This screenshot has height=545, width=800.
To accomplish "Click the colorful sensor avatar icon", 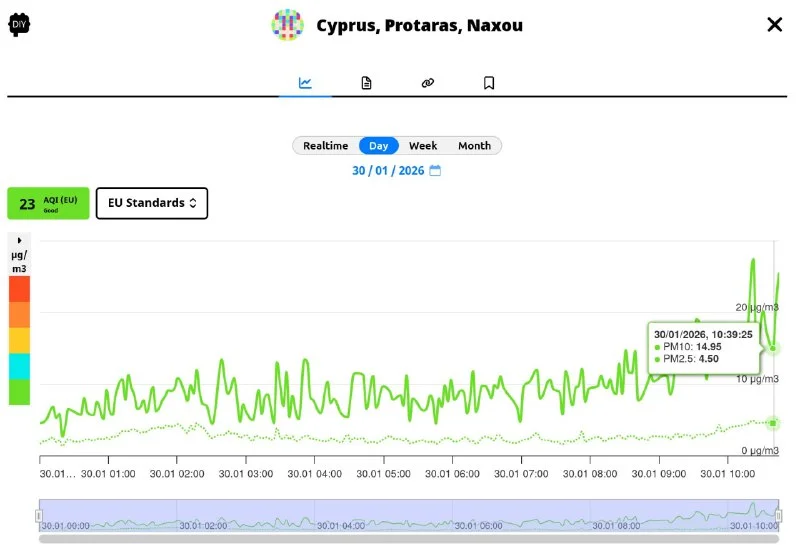I will [287, 25].
